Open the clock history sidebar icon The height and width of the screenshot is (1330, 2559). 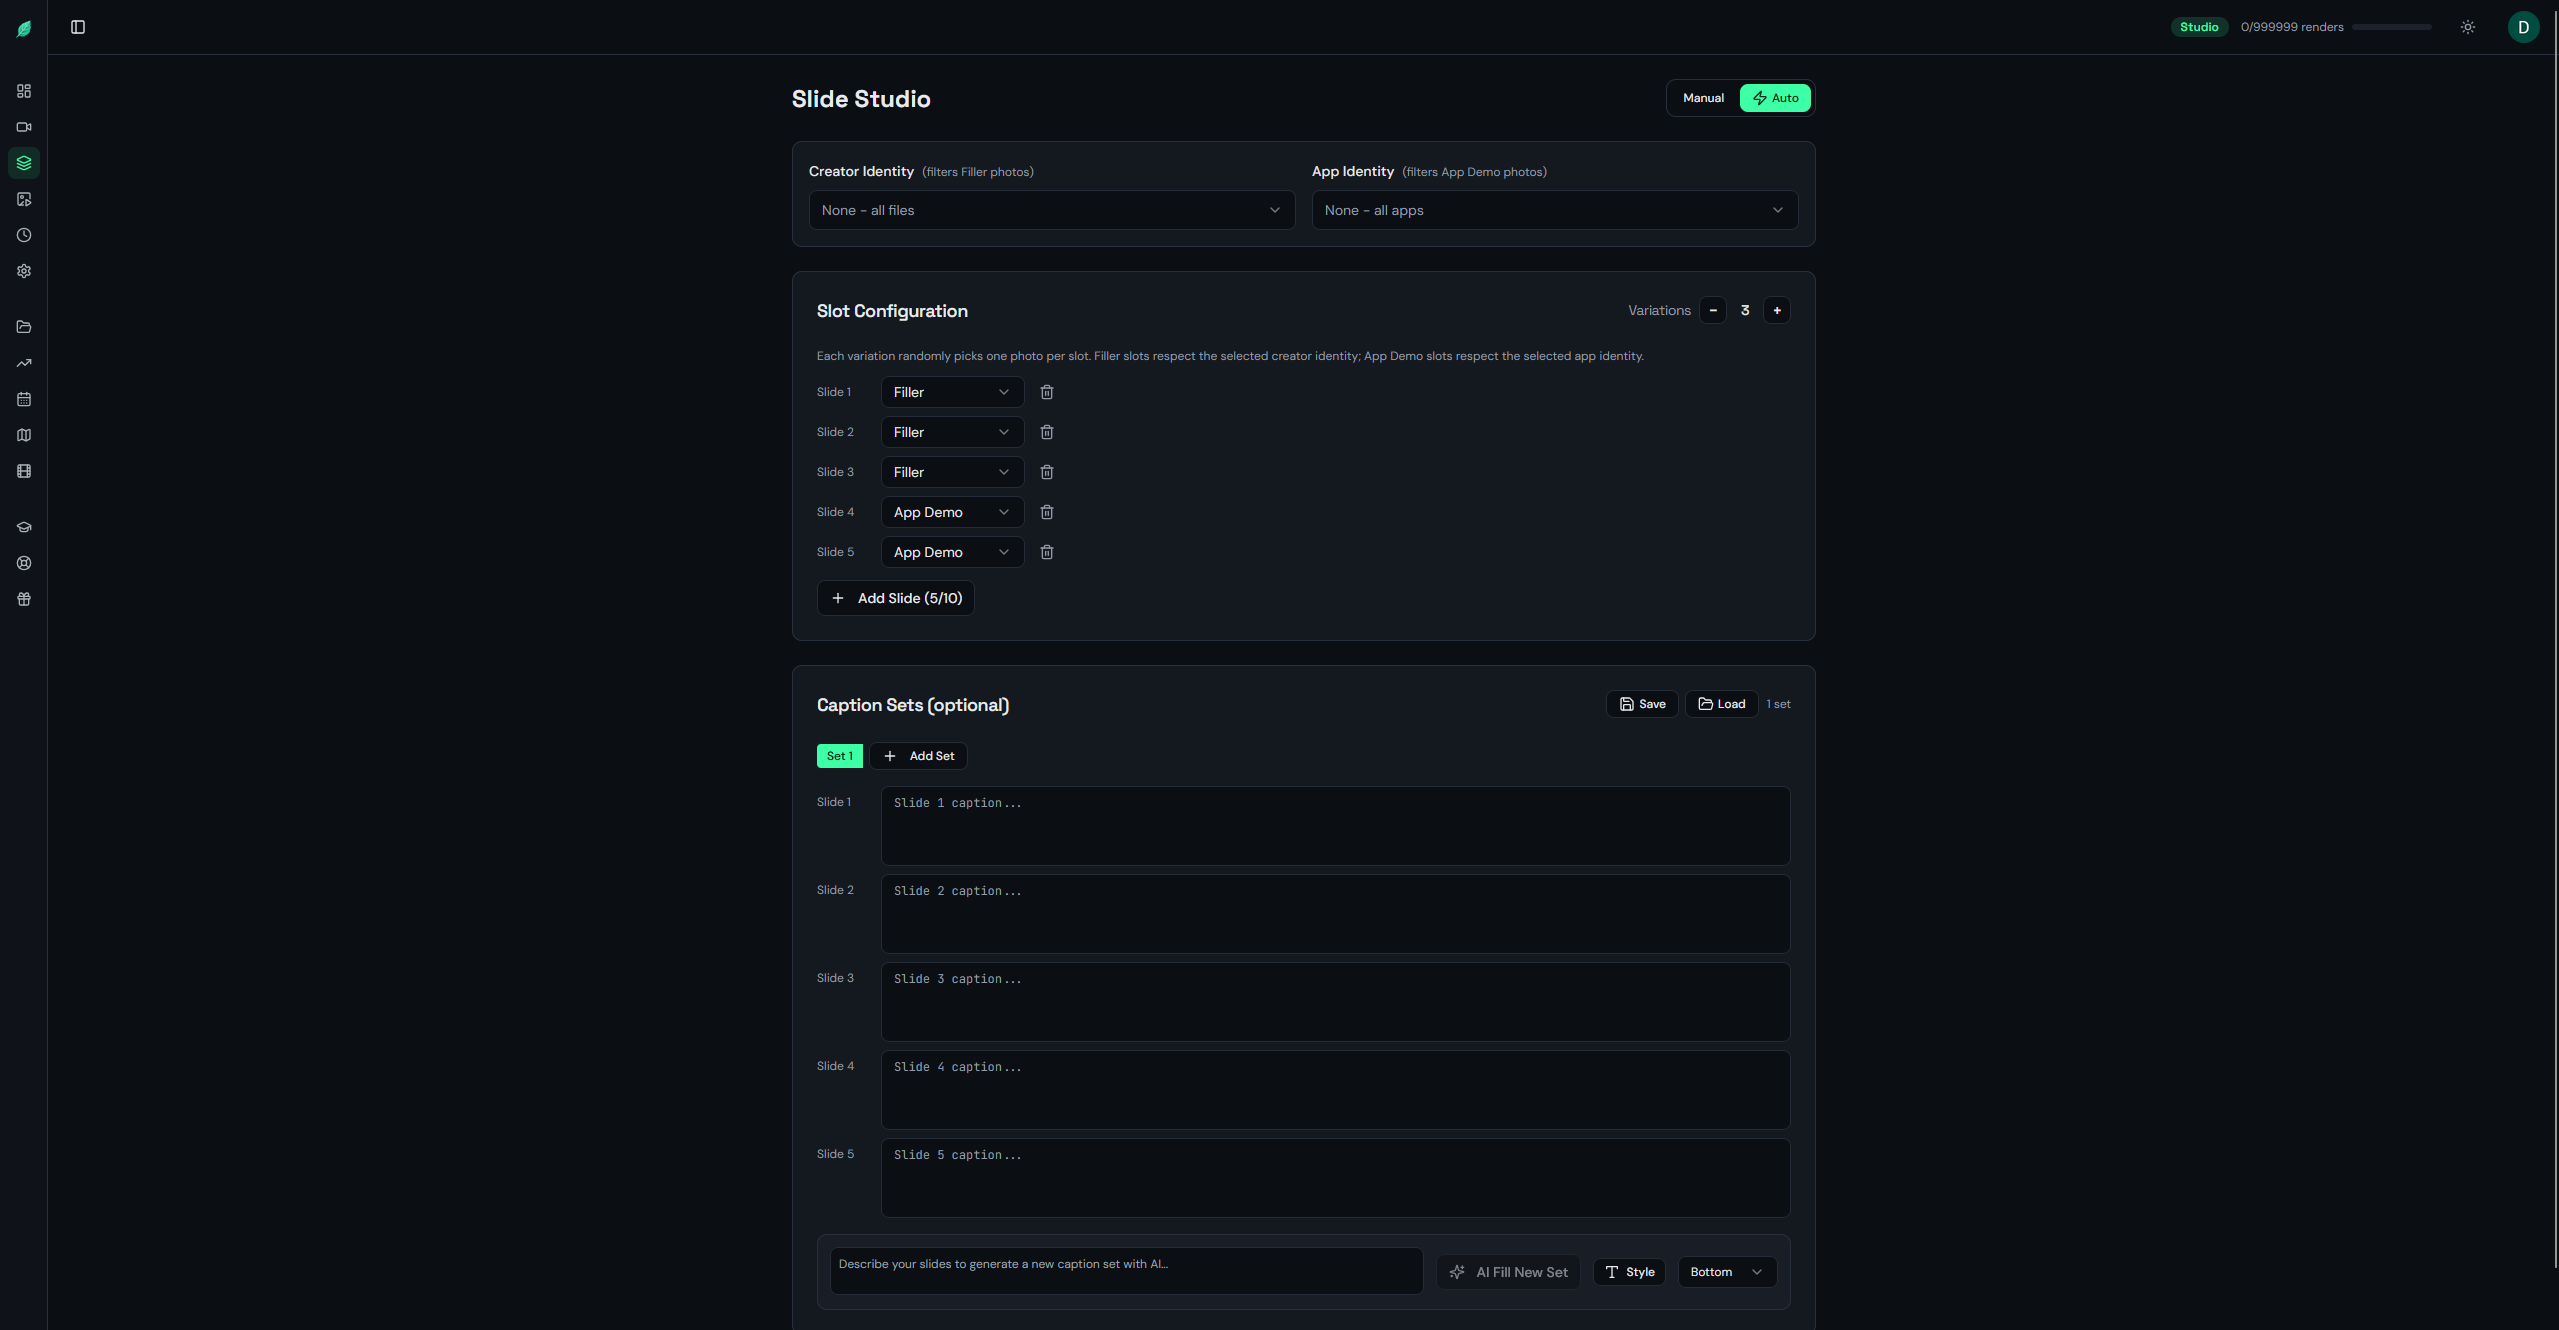[24, 235]
